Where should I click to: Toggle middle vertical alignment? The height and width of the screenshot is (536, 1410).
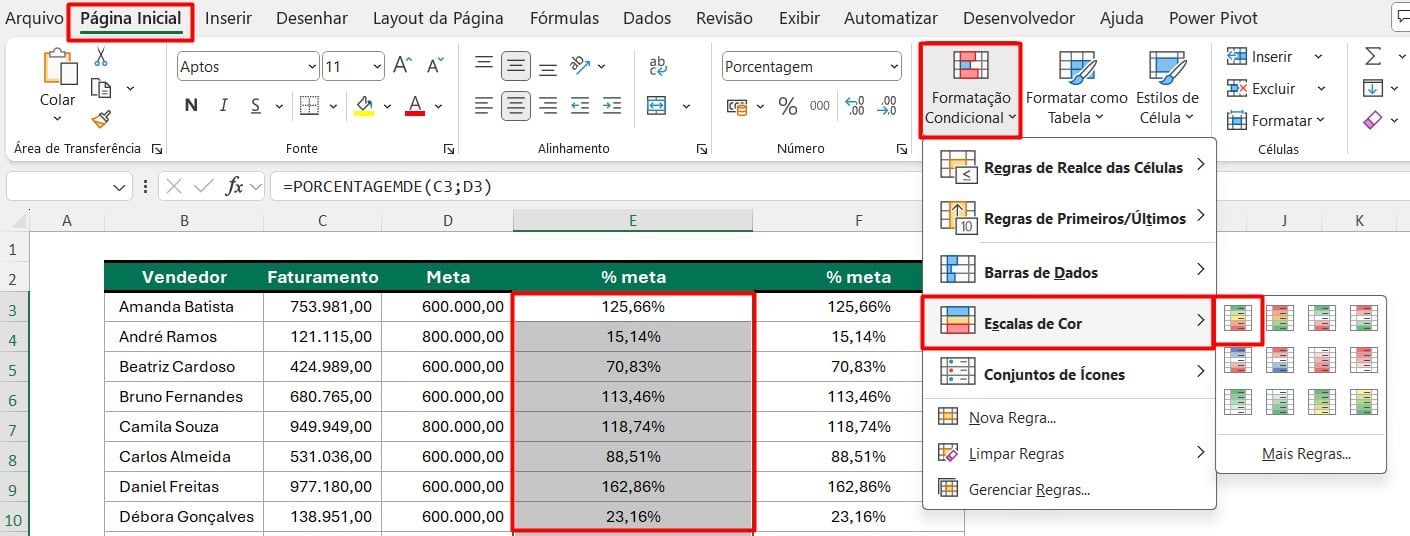pyautogui.click(x=516, y=66)
